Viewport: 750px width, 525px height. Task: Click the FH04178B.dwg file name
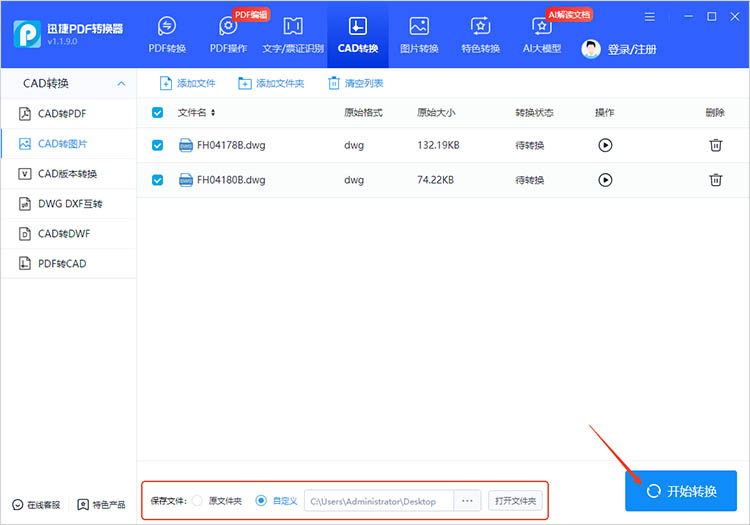click(x=231, y=145)
